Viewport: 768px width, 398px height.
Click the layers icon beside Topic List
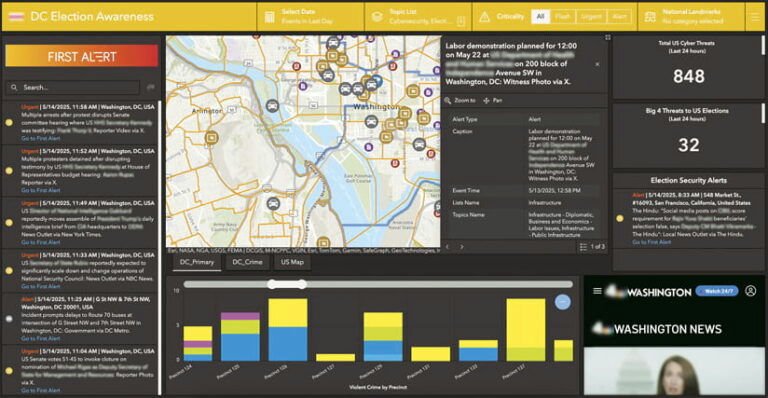point(377,17)
